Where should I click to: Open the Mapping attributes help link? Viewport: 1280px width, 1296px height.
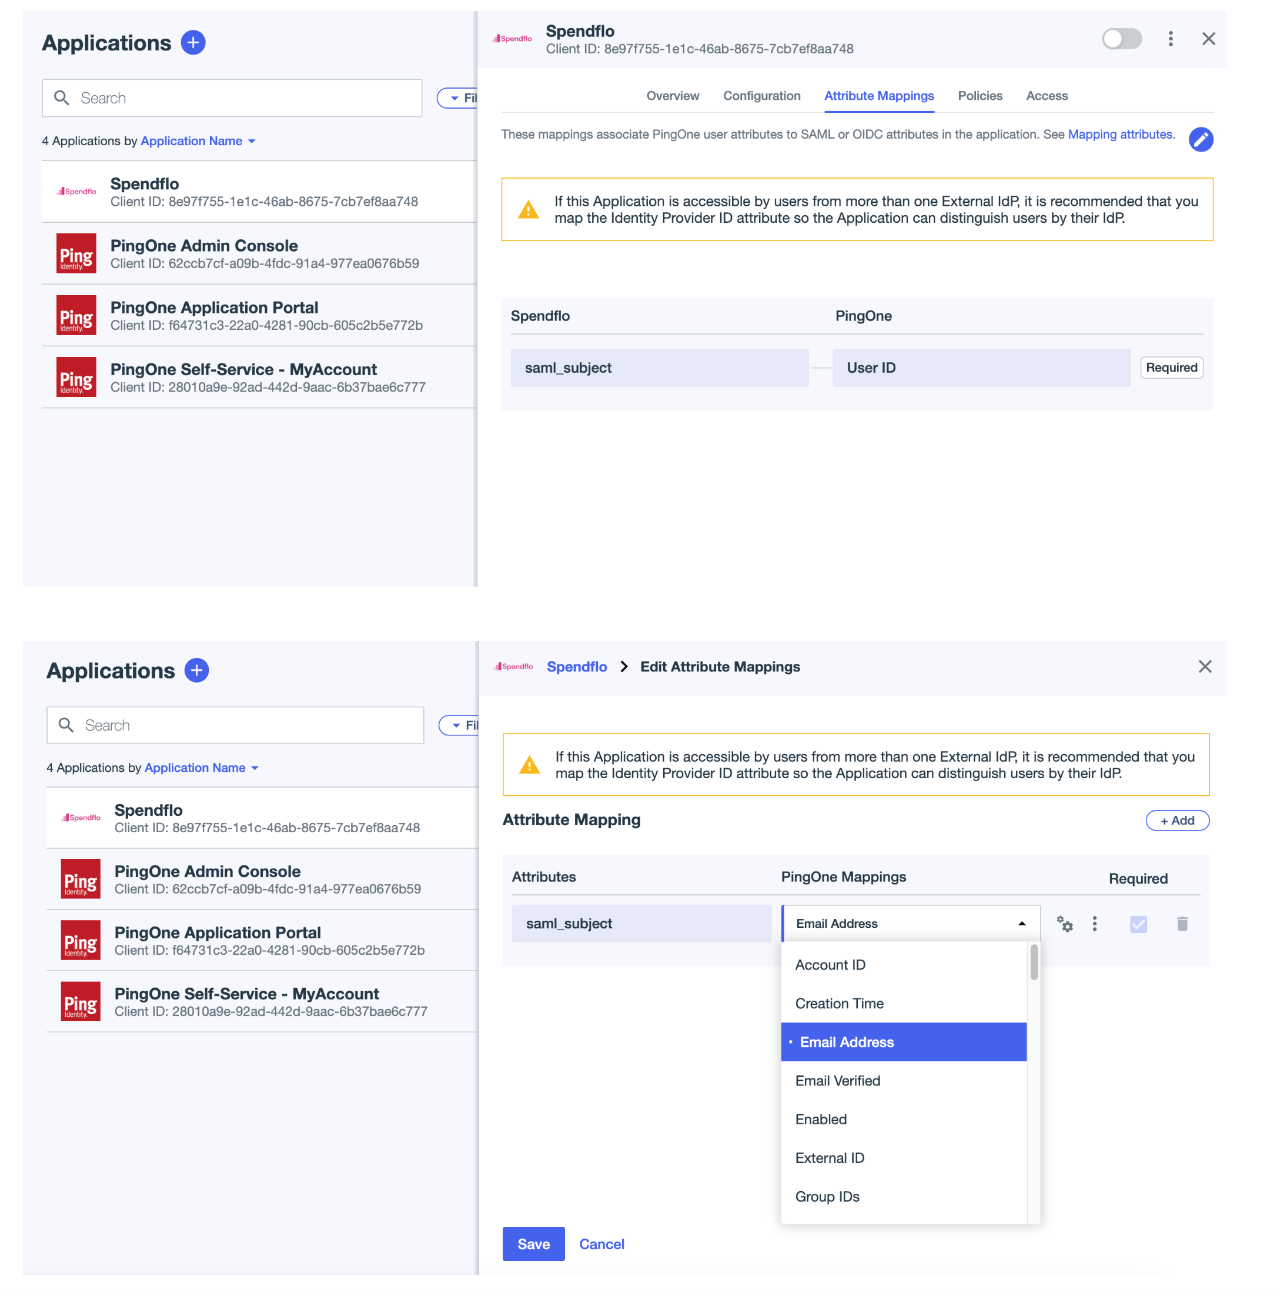(x=1120, y=135)
